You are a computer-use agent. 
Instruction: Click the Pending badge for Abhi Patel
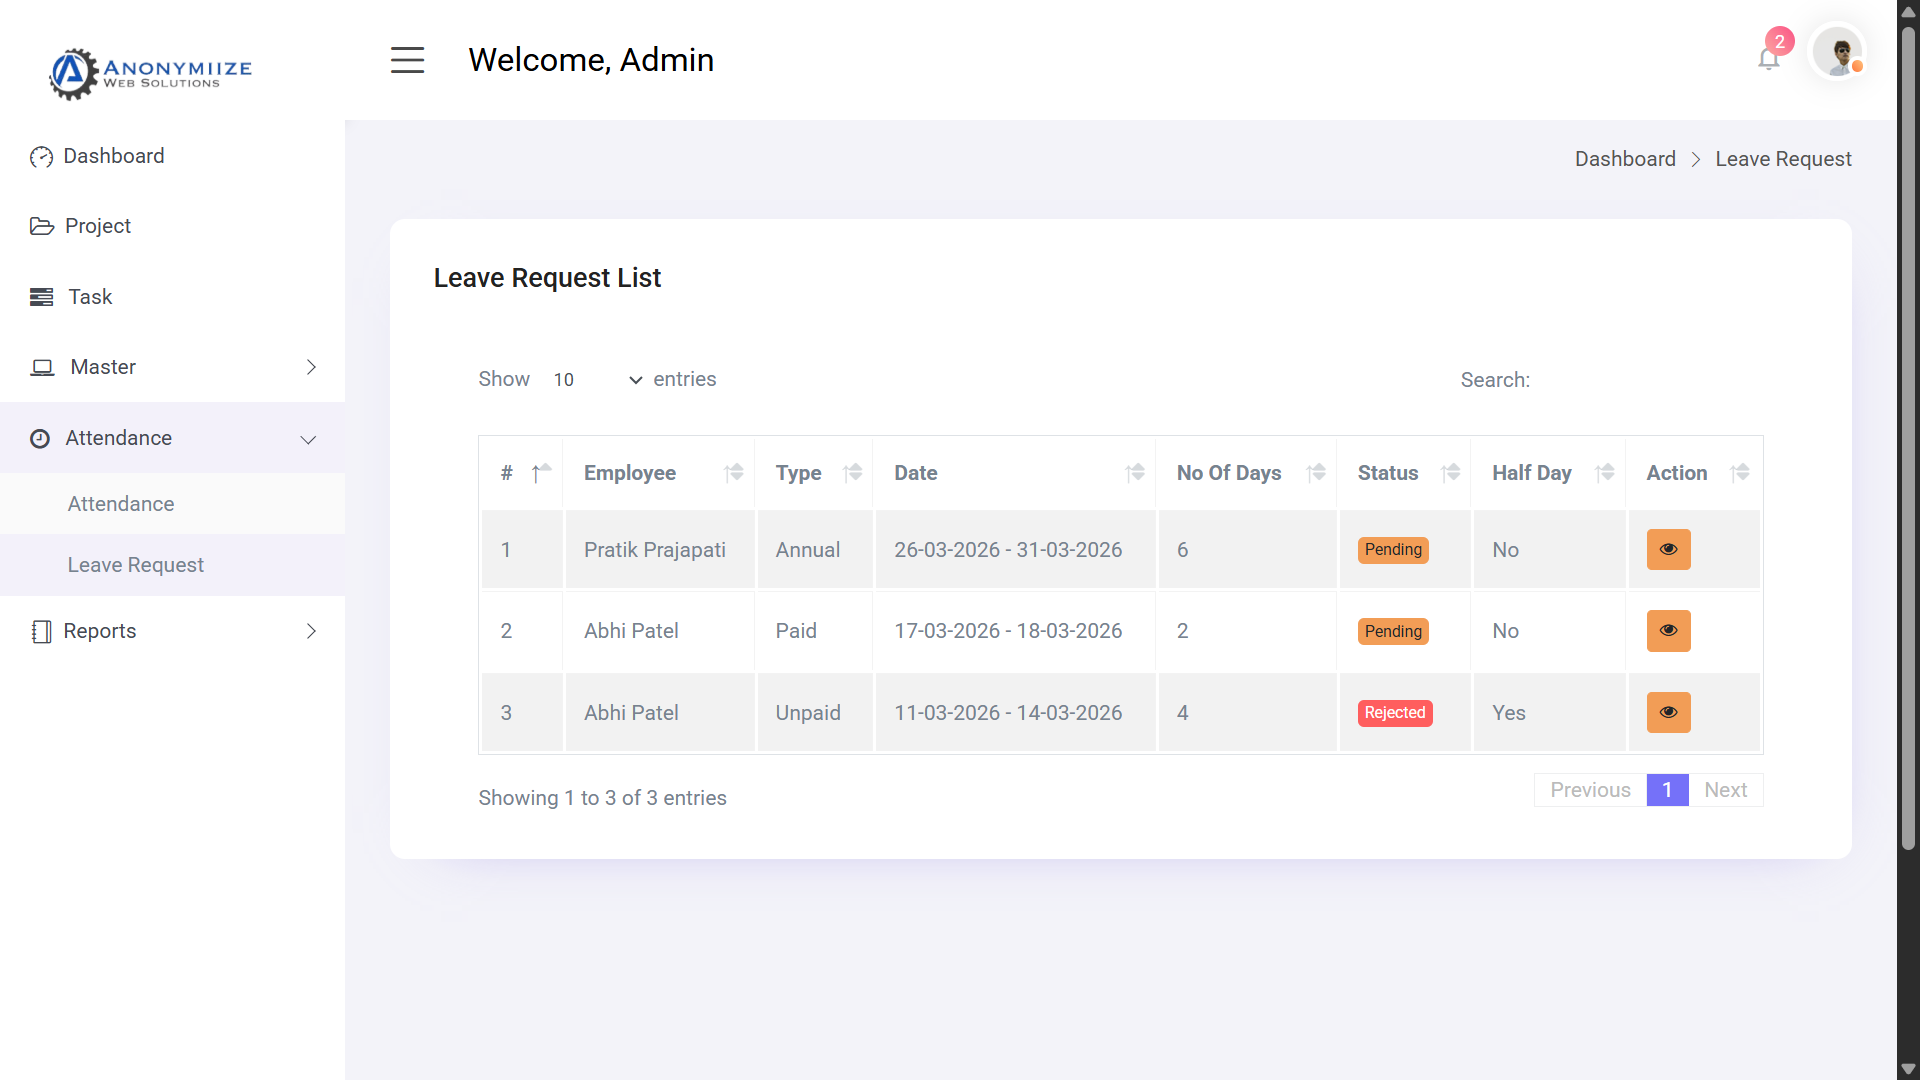(x=1393, y=631)
